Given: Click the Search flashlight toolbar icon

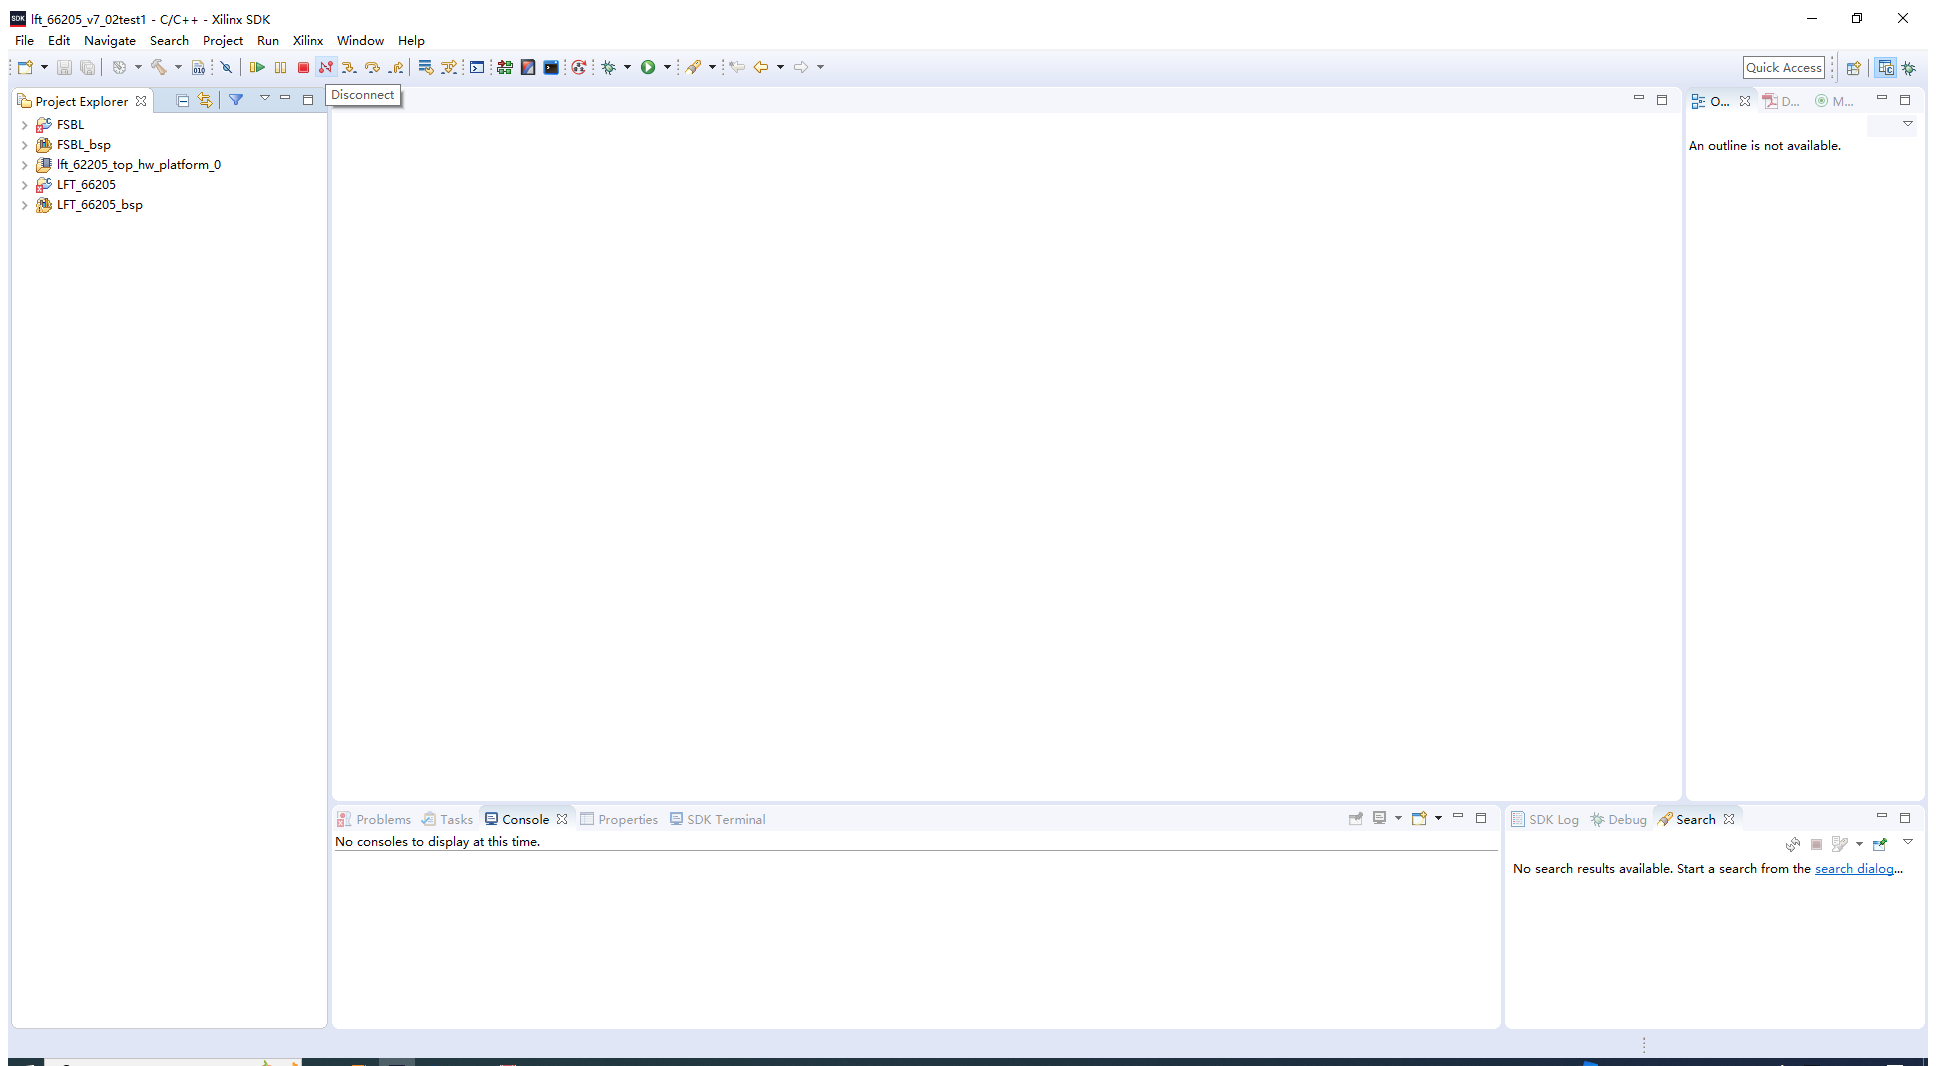Looking at the screenshot, I should [693, 67].
